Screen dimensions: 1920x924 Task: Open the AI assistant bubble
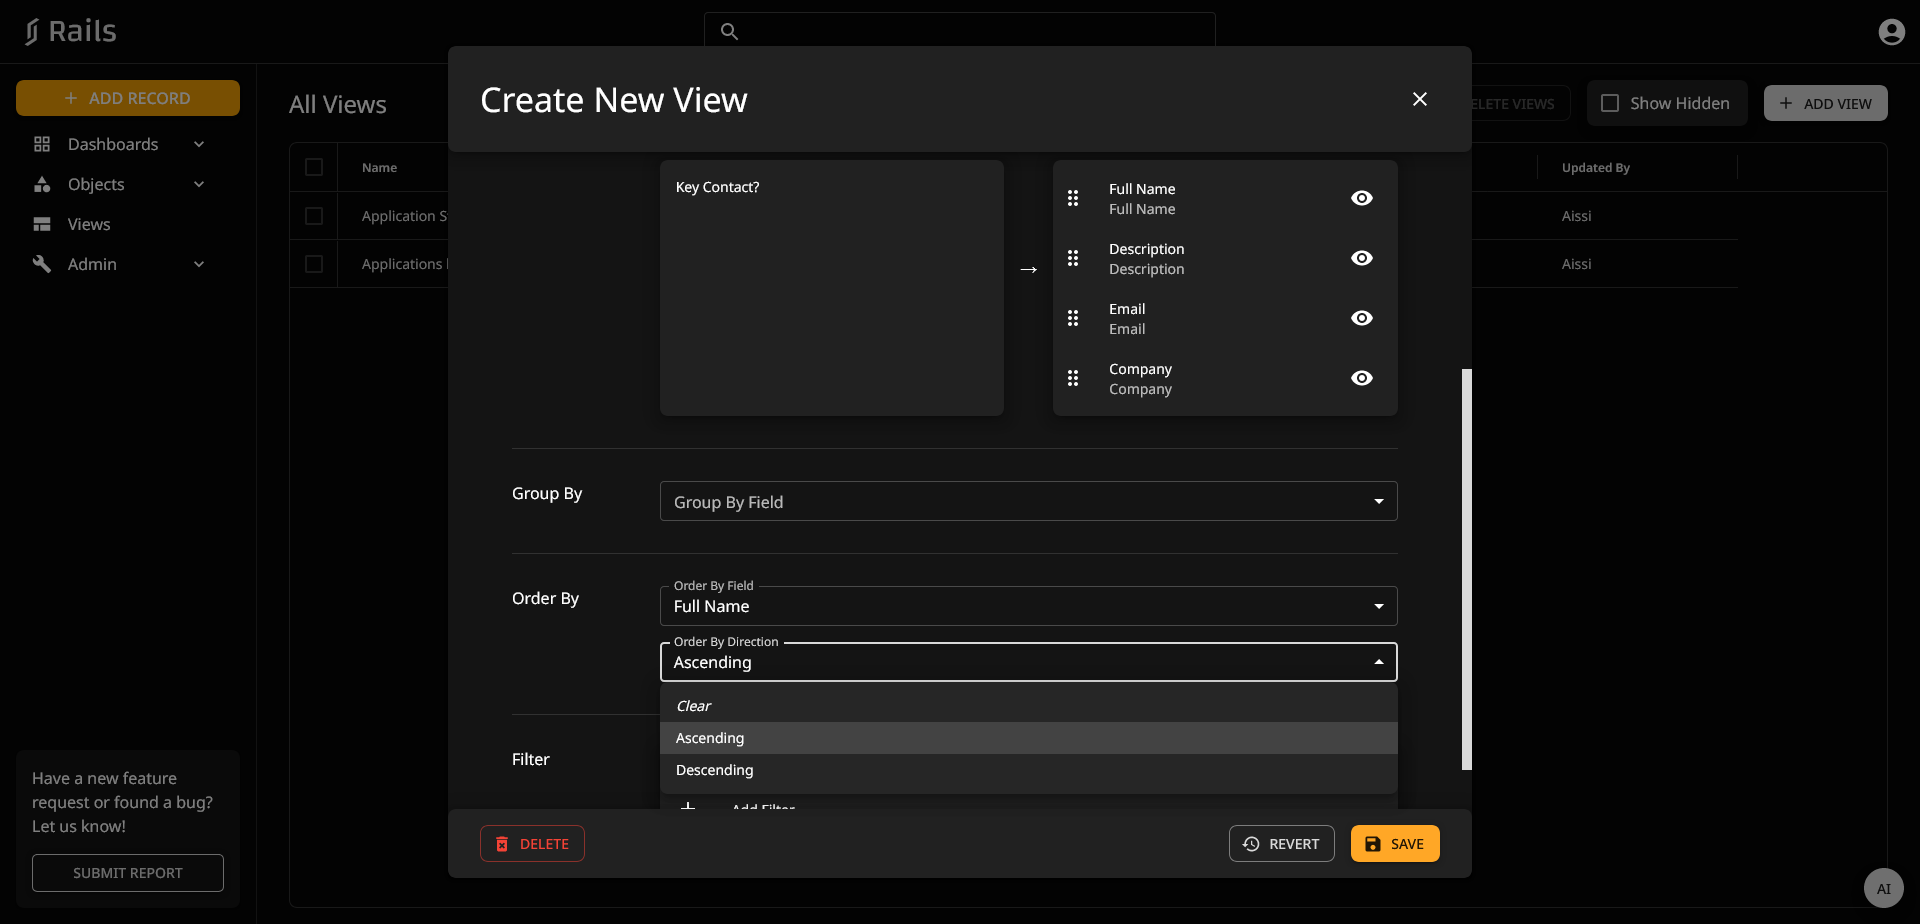[x=1883, y=888]
